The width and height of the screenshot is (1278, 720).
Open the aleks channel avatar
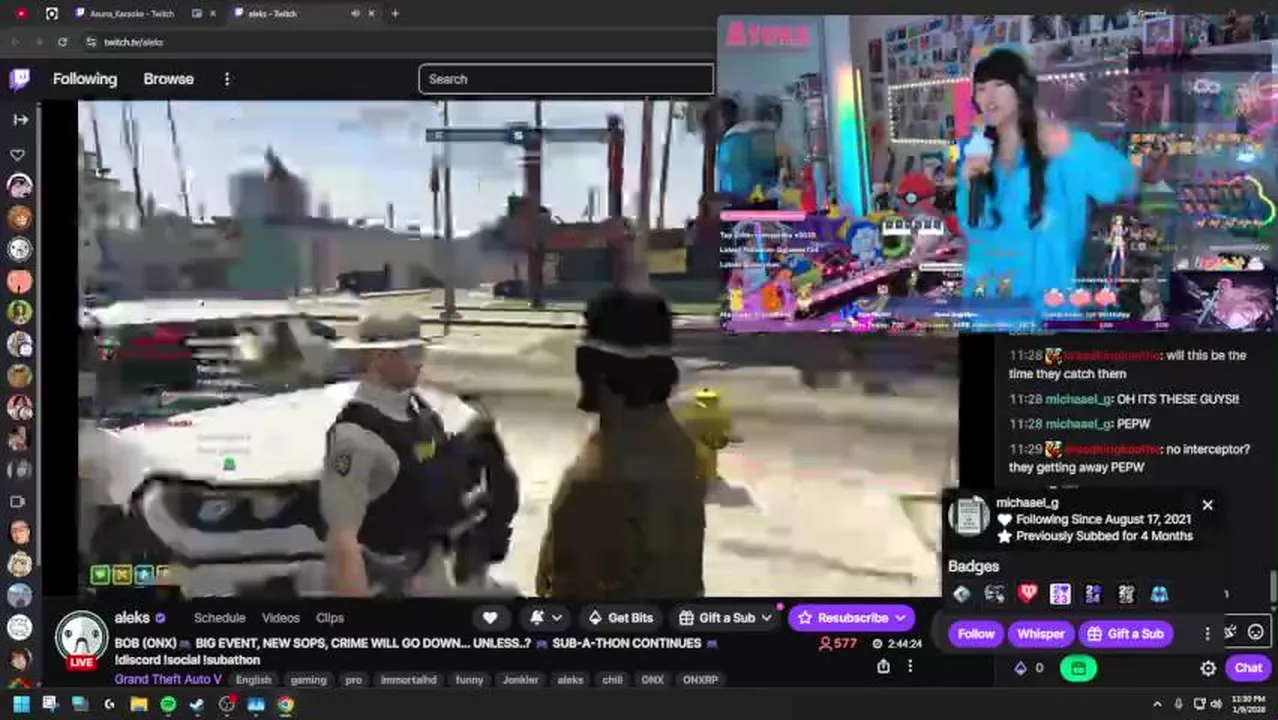pyautogui.click(x=81, y=637)
